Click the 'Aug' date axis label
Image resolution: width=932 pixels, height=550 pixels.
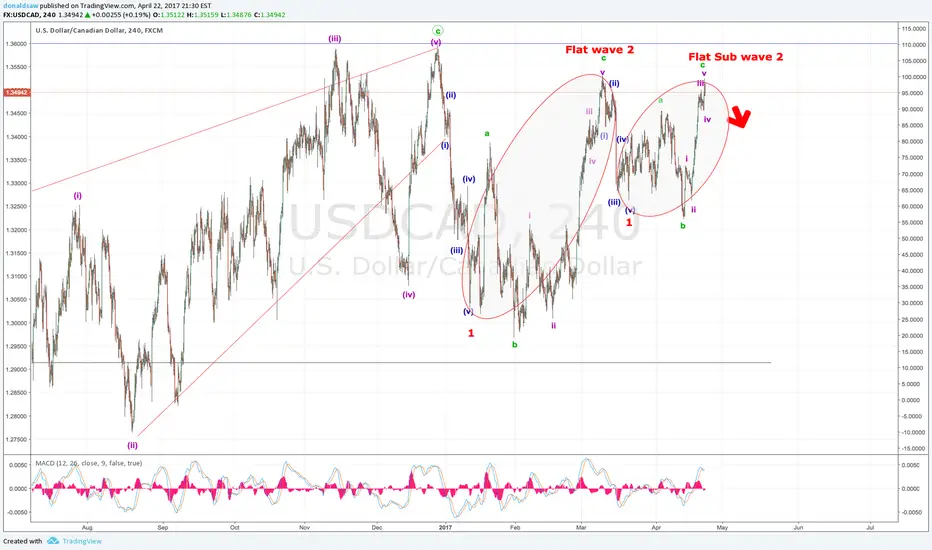(87, 527)
